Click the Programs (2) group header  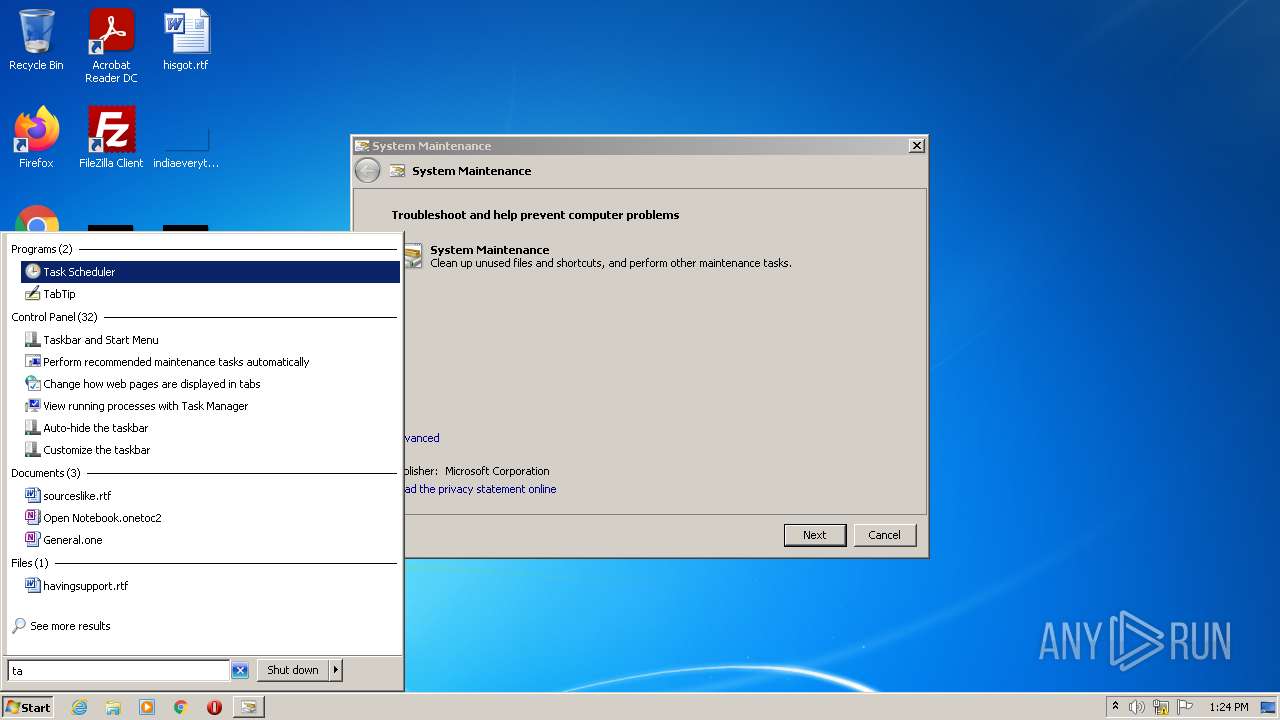42,249
